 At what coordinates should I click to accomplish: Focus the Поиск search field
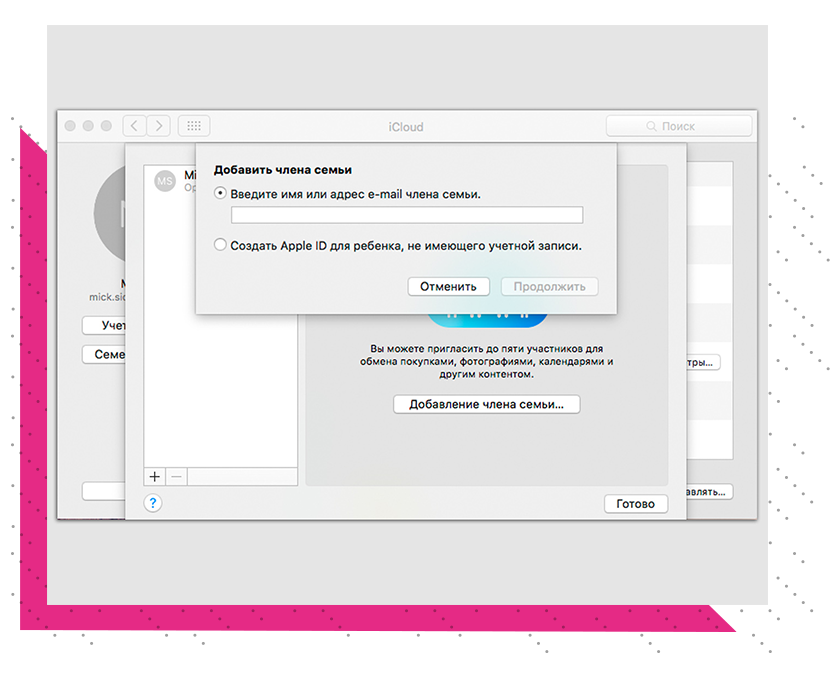[679, 126]
